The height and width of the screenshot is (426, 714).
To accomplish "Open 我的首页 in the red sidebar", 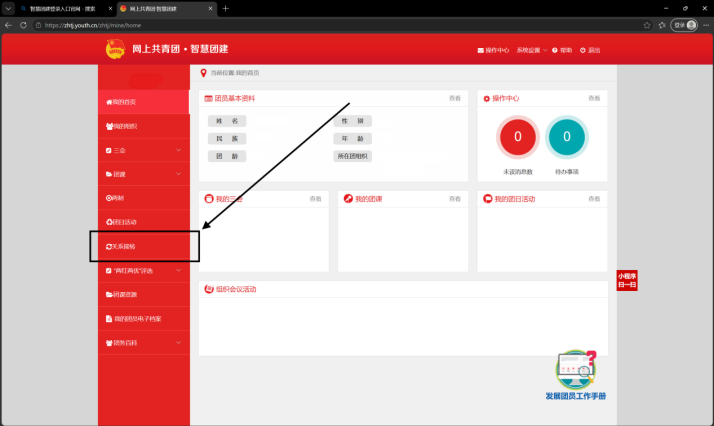I will 143,102.
